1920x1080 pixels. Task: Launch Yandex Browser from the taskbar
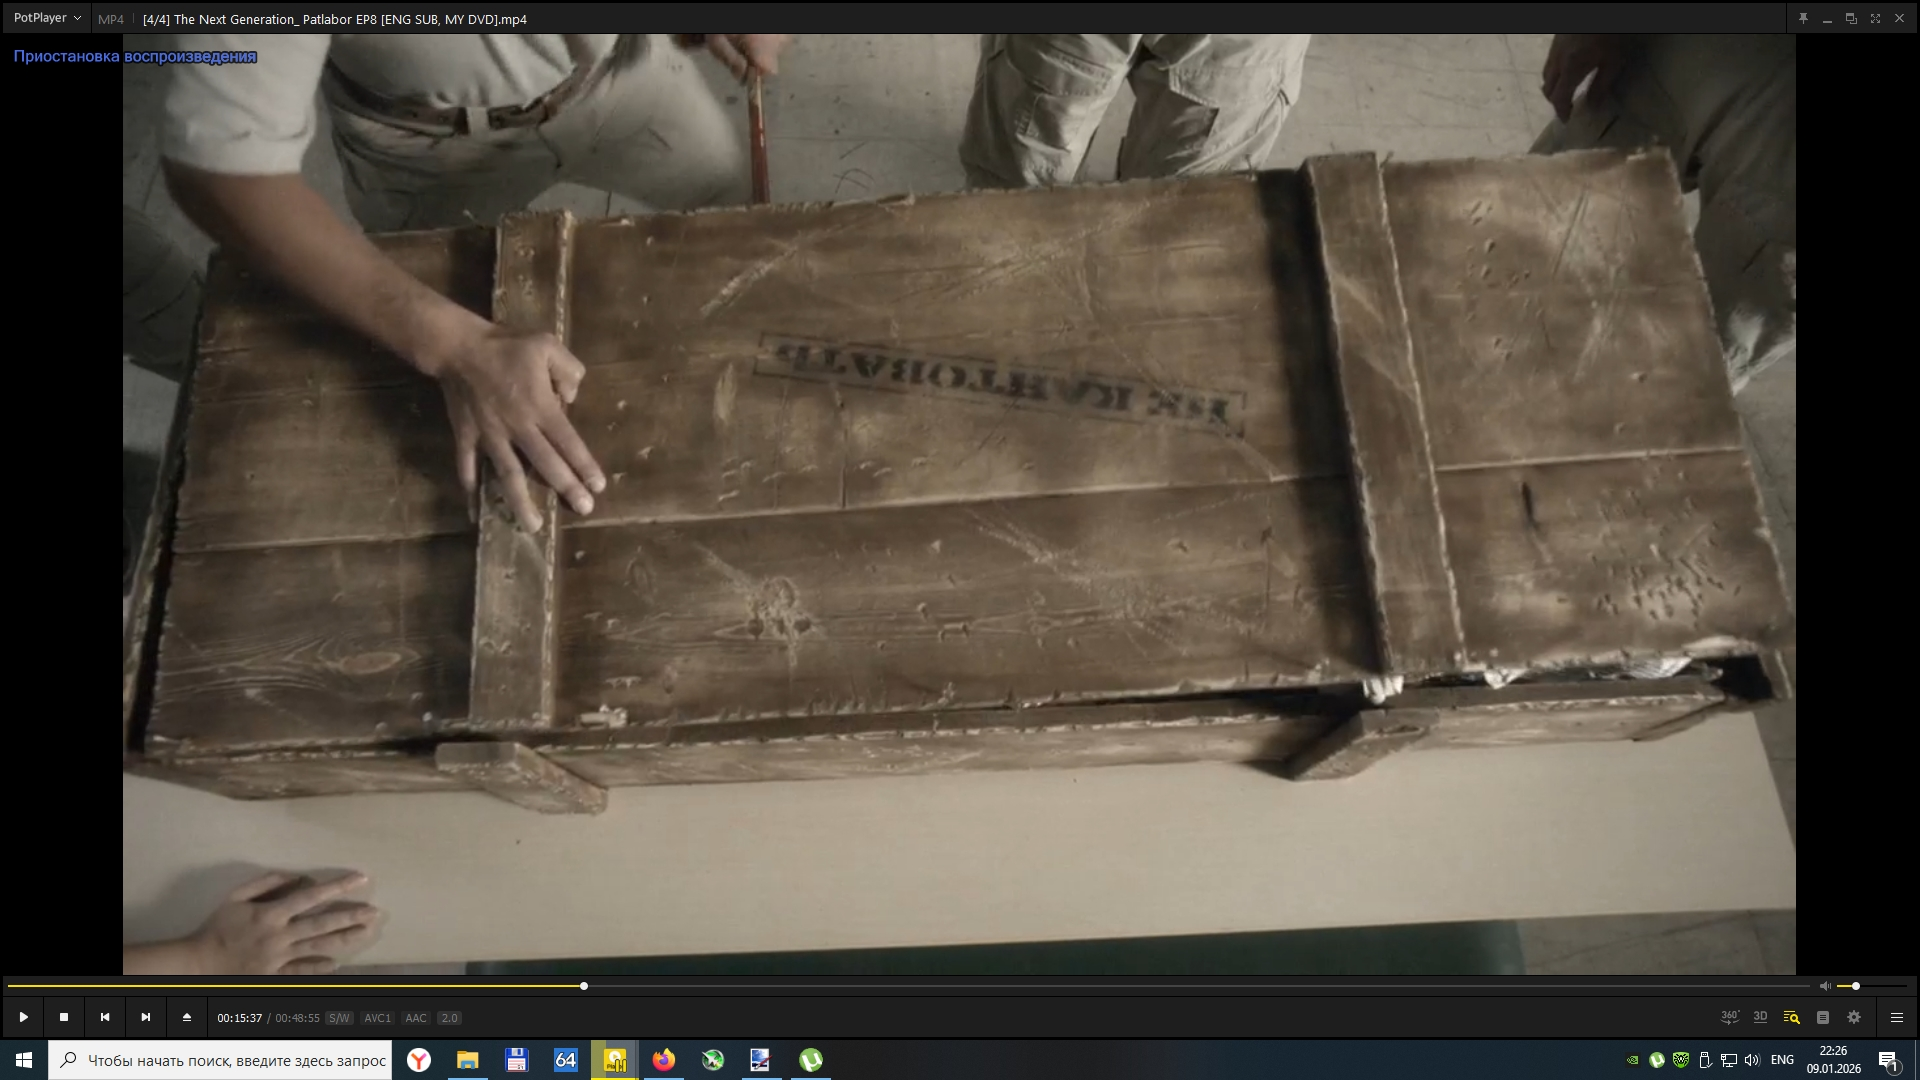[x=419, y=1060]
